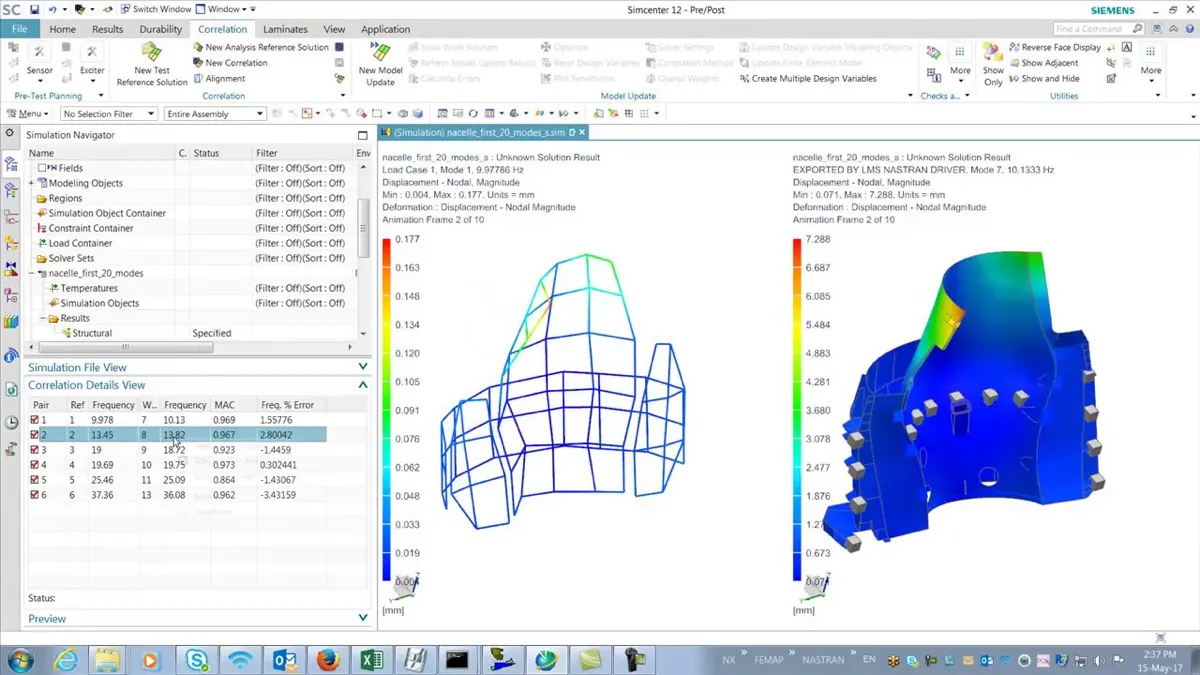Select Regions in Simulation Navigator

pos(65,198)
